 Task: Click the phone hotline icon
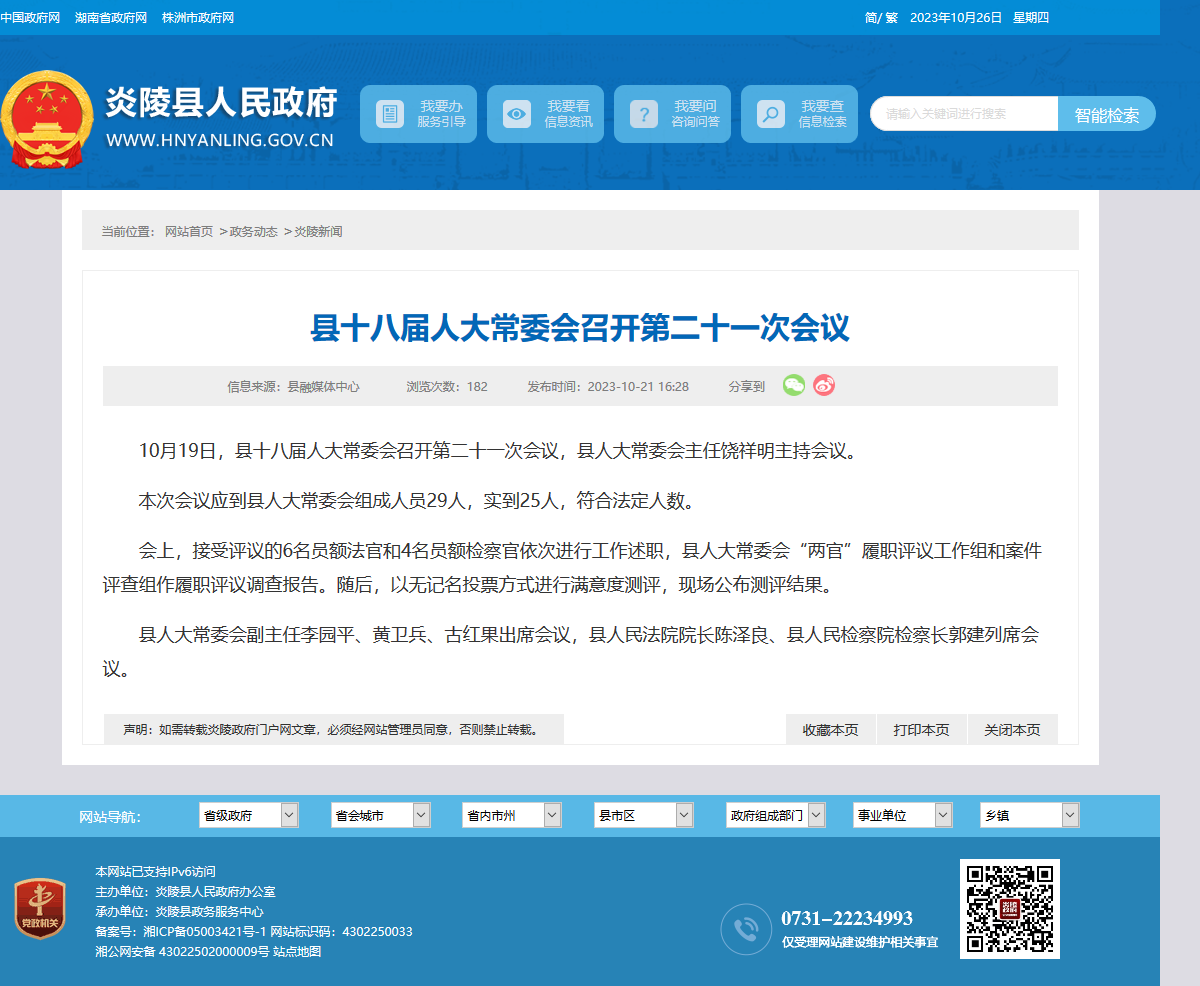746,930
